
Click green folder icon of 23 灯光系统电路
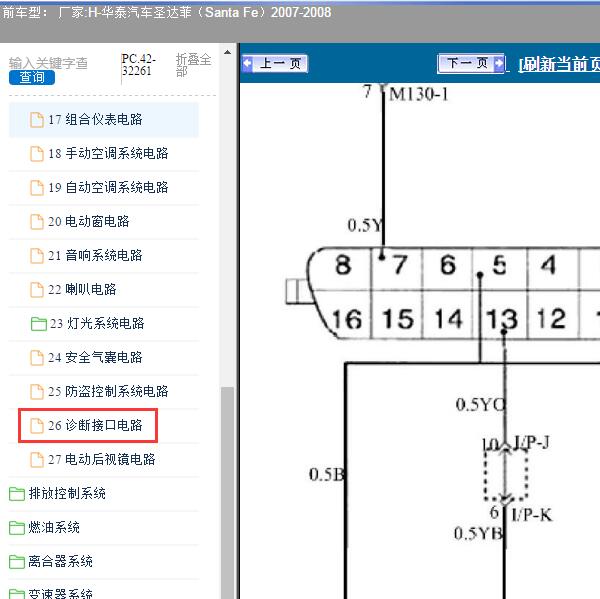coord(39,324)
